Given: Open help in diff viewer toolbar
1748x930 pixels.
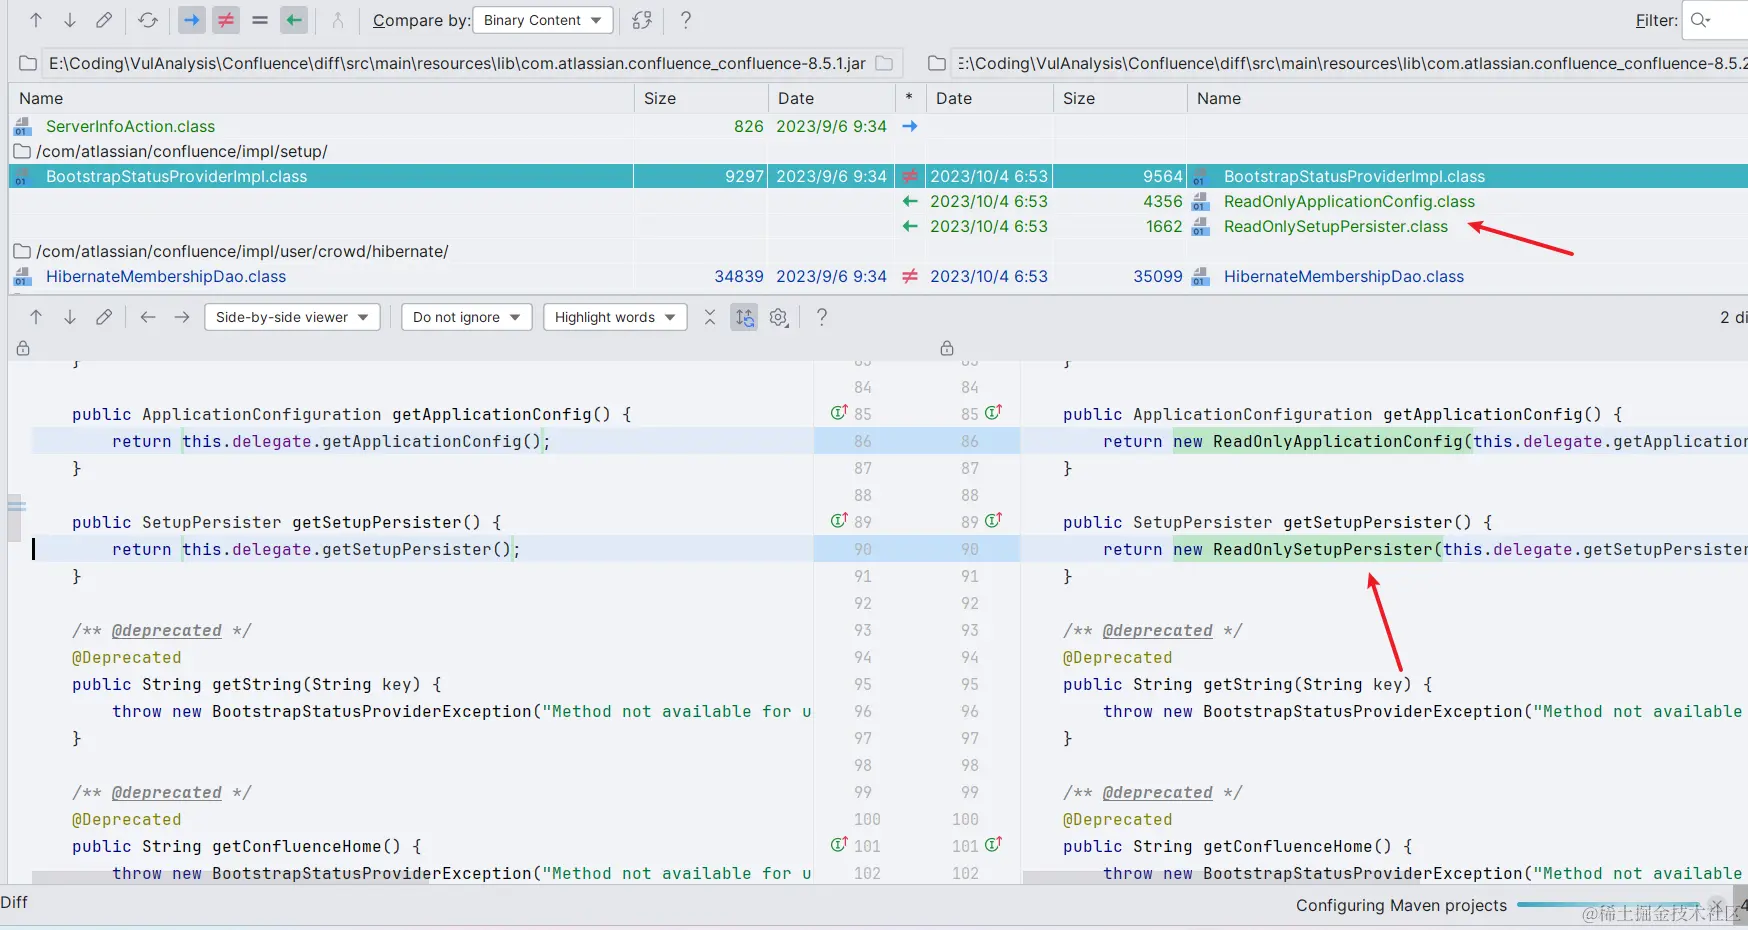Looking at the screenshot, I should click(822, 317).
